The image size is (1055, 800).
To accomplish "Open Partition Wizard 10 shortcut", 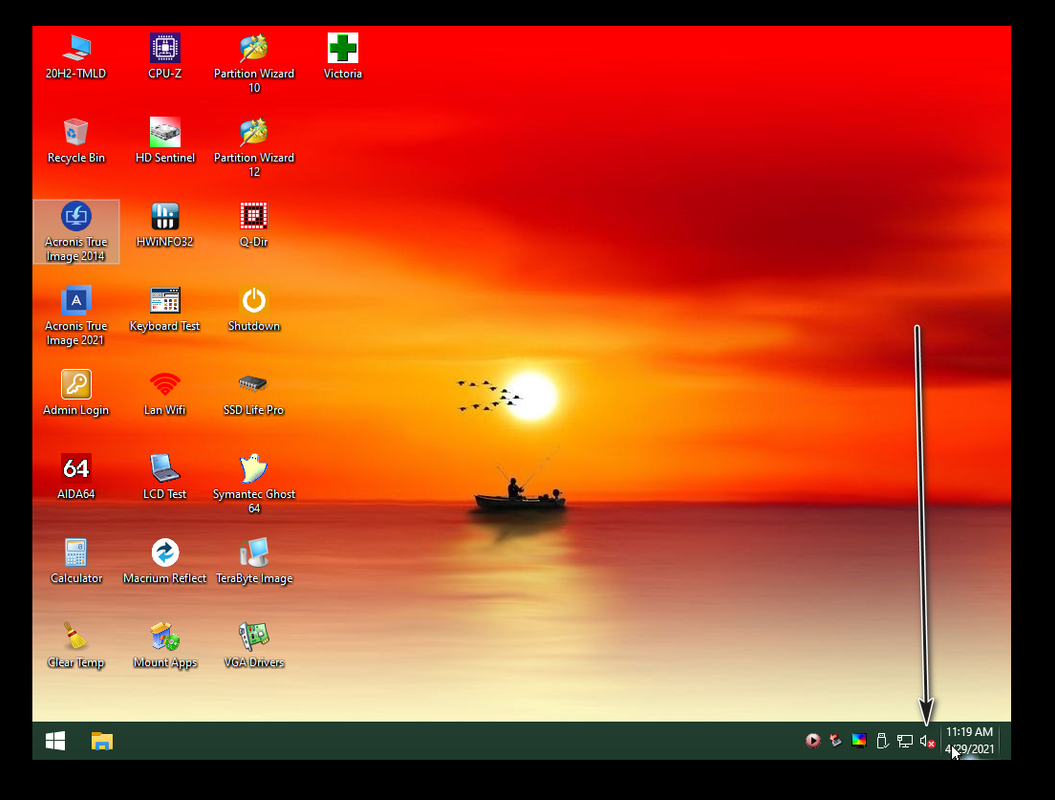I will 254,63.
